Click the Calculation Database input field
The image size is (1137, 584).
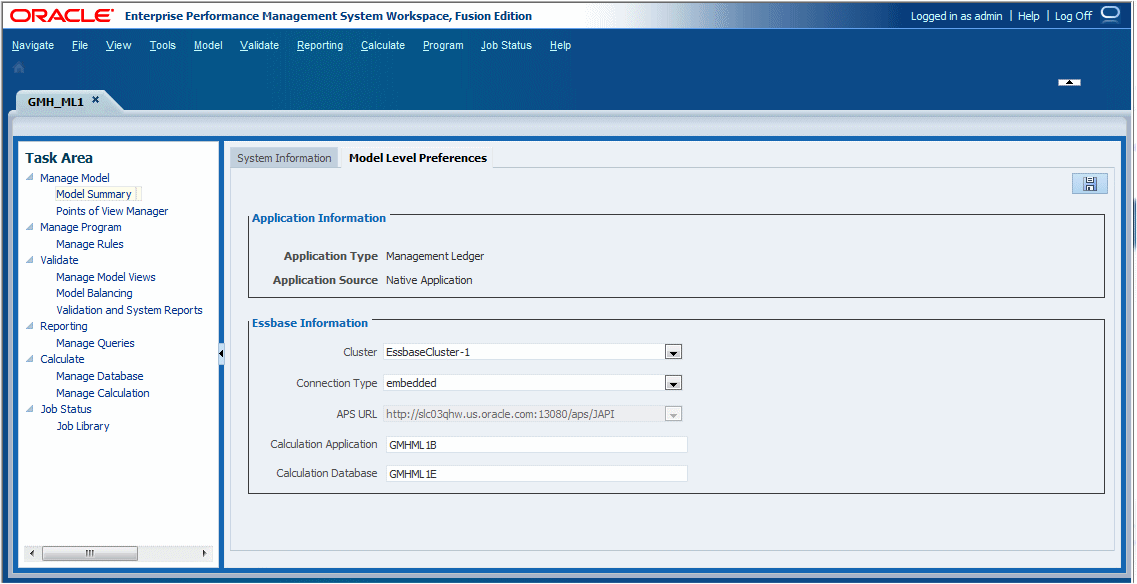(x=535, y=474)
